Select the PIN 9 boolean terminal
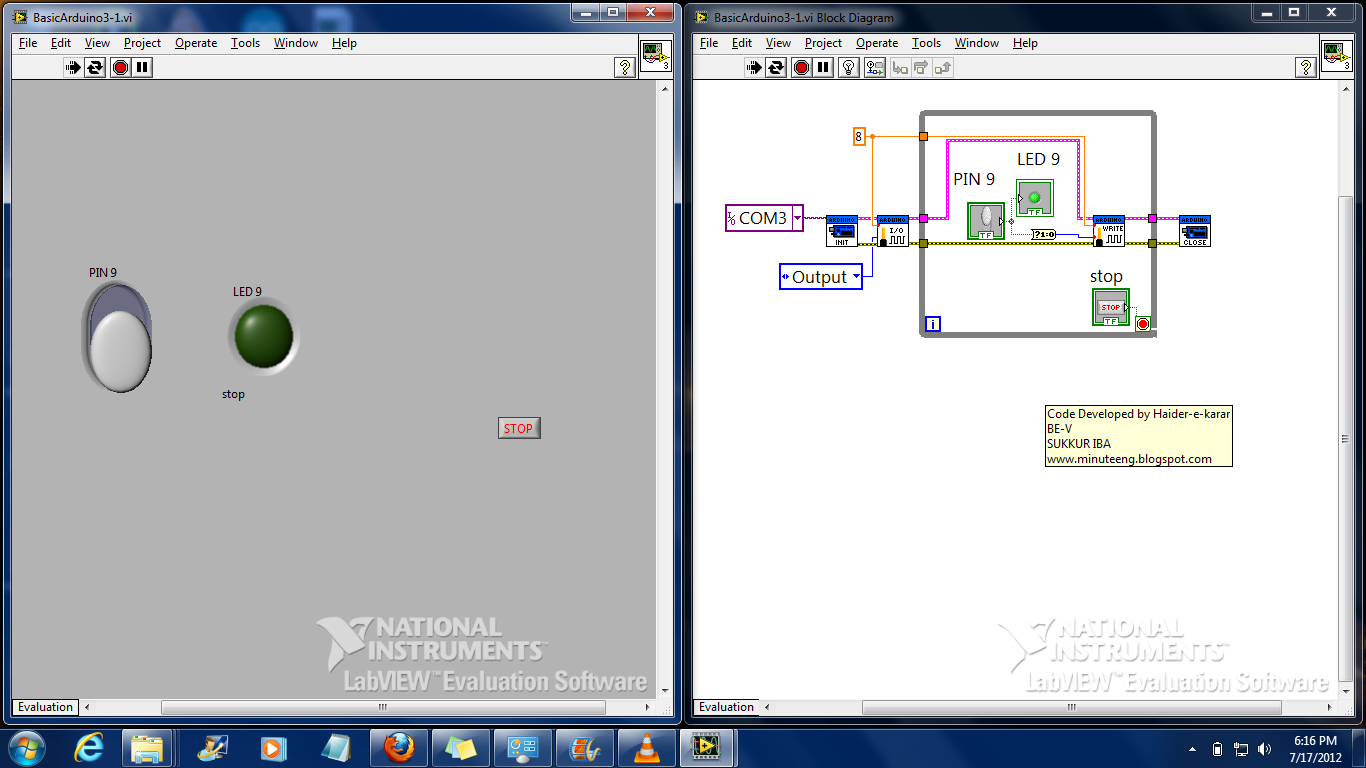Viewport: 1366px width, 768px height. click(x=986, y=221)
